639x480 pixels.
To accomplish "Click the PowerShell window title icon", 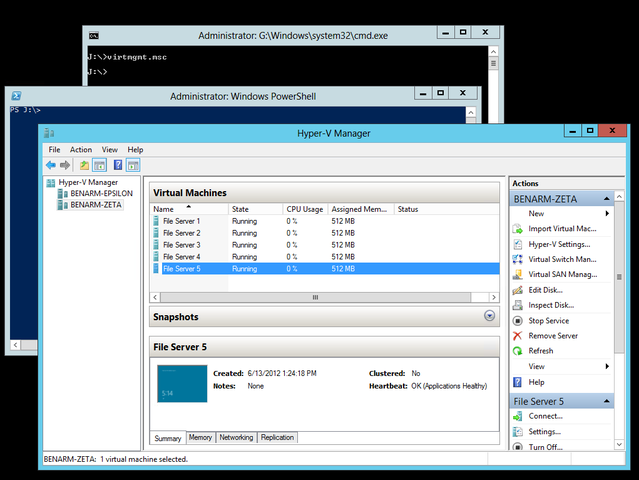I will click(16, 96).
